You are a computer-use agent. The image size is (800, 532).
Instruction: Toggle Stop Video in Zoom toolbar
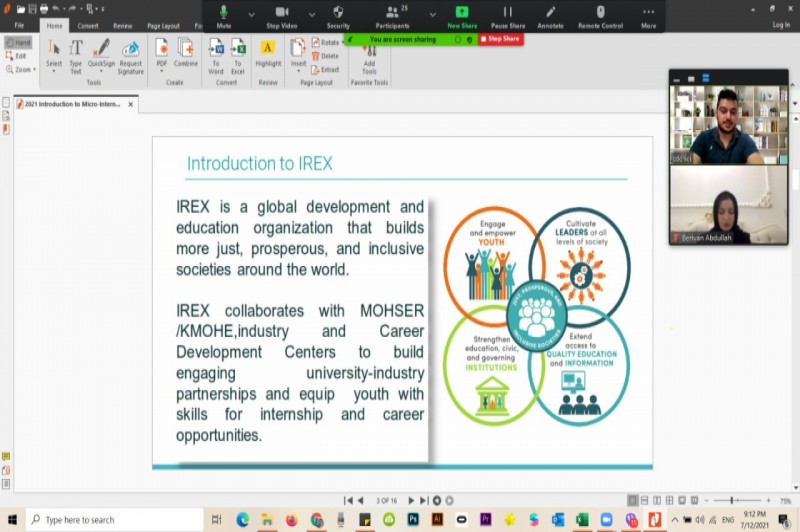pyautogui.click(x=281, y=15)
